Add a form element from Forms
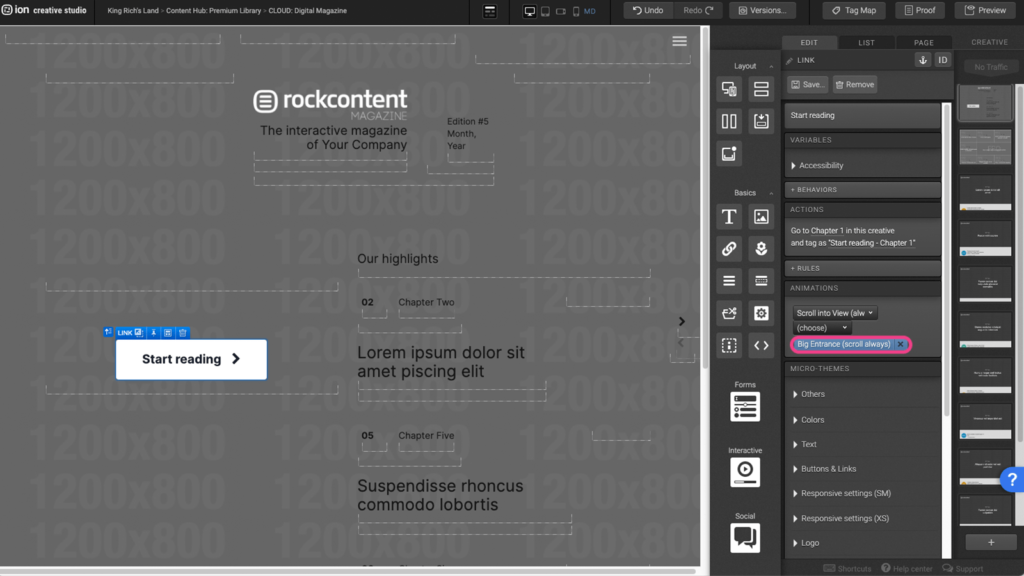1024x576 pixels. click(x=744, y=407)
